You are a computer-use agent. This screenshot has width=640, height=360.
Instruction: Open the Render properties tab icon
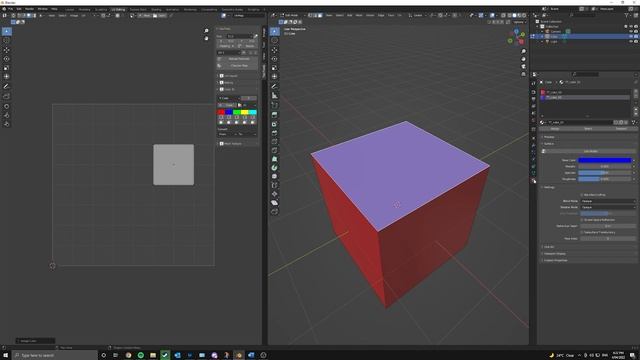533,92
